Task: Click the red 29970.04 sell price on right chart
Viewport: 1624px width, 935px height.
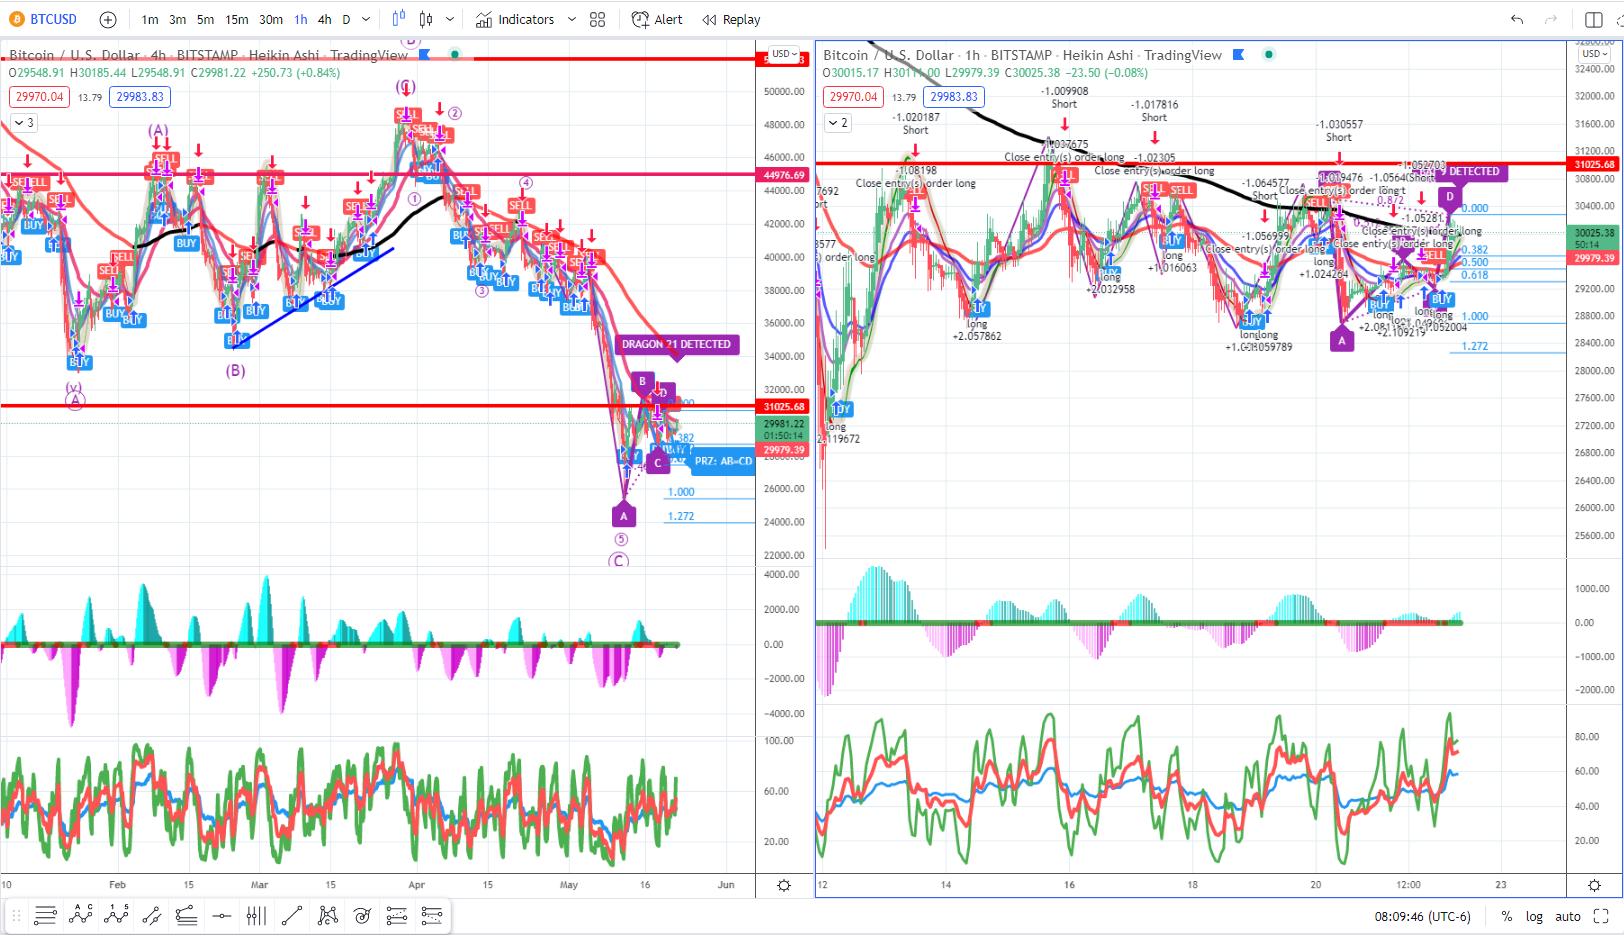Action: [x=854, y=97]
